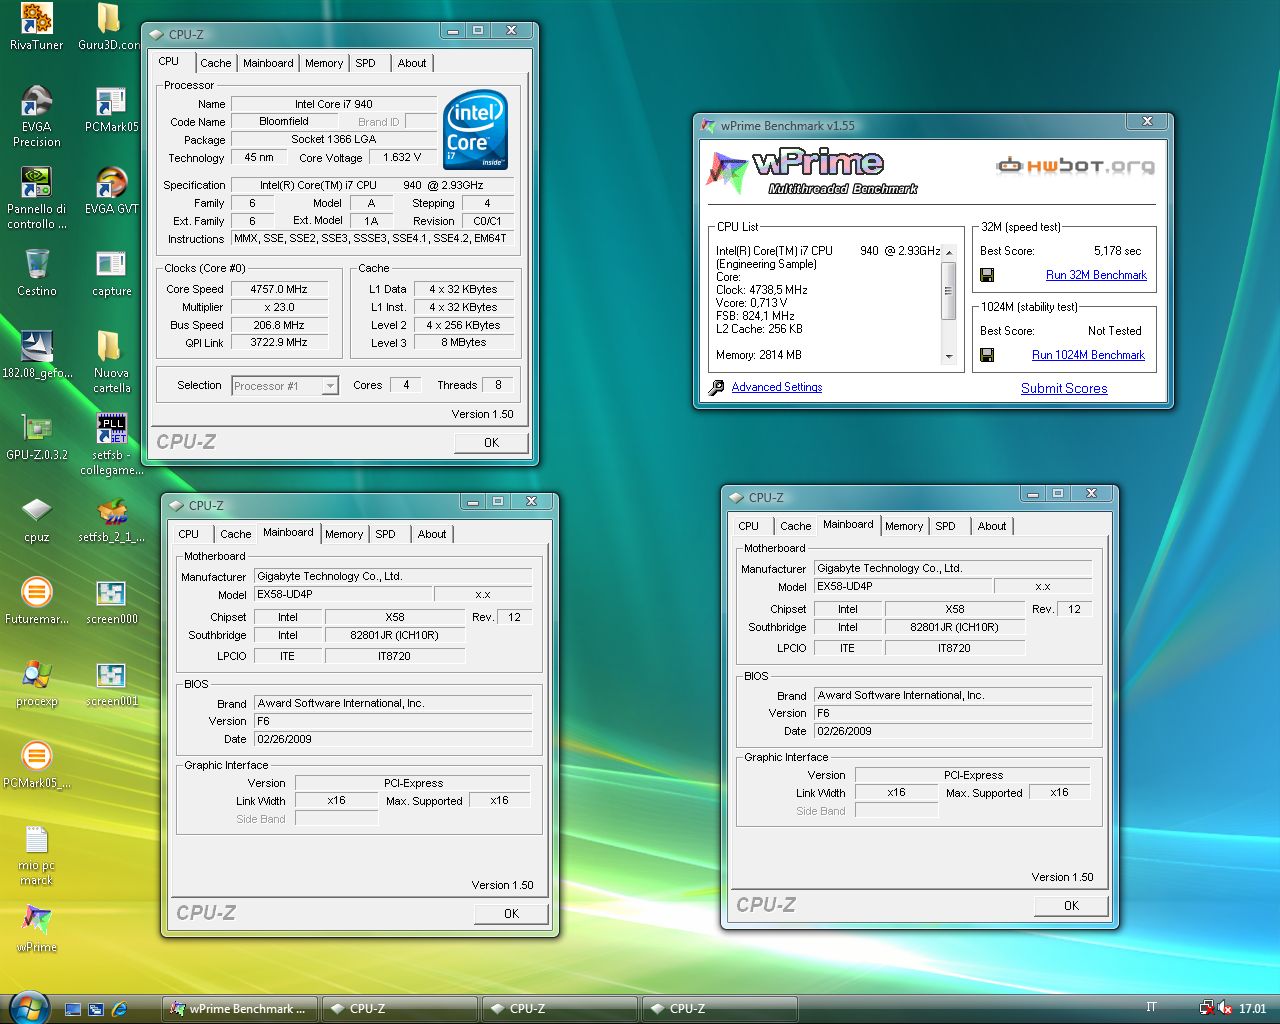Click the Core Voltage 1.632 V value

[x=403, y=157]
